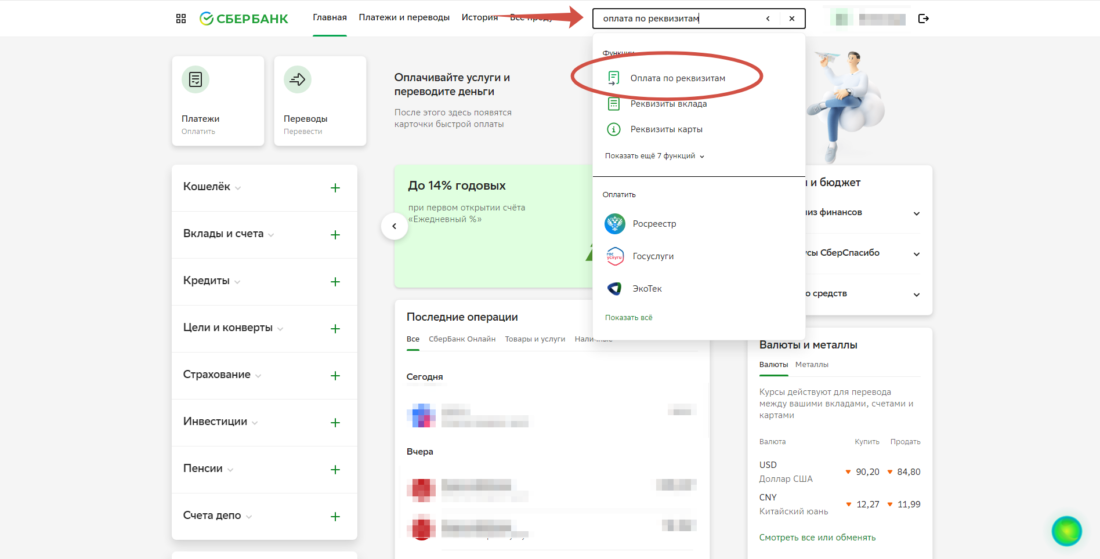Expand the Страхование section chevron
This screenshot has height=559, width=1100.
[x=258, y=376]
